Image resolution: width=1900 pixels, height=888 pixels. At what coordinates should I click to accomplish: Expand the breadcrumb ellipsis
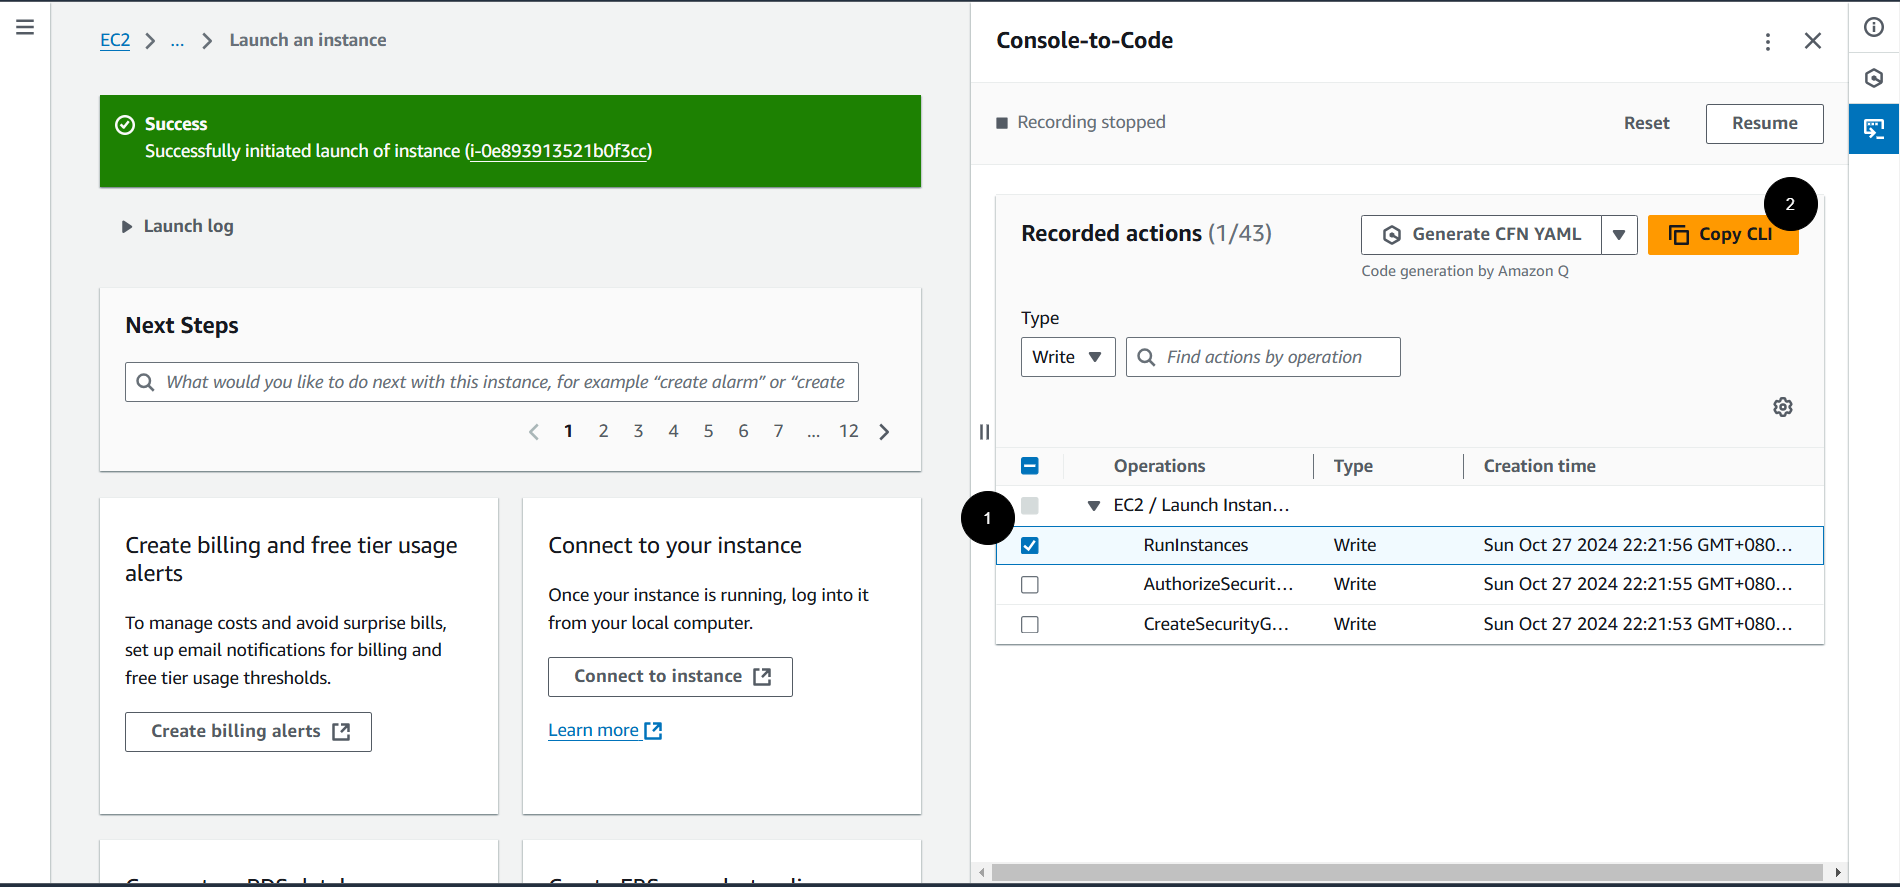click(177, 41)
